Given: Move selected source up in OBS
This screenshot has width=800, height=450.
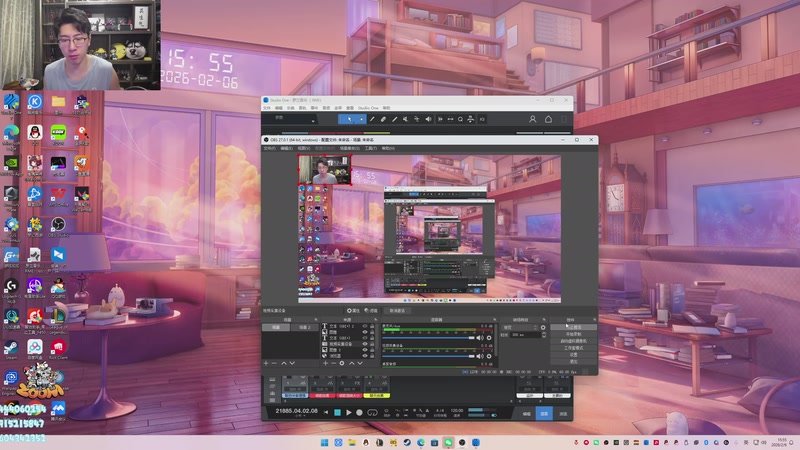Looking at the screenshot, I should click(352, 363).
